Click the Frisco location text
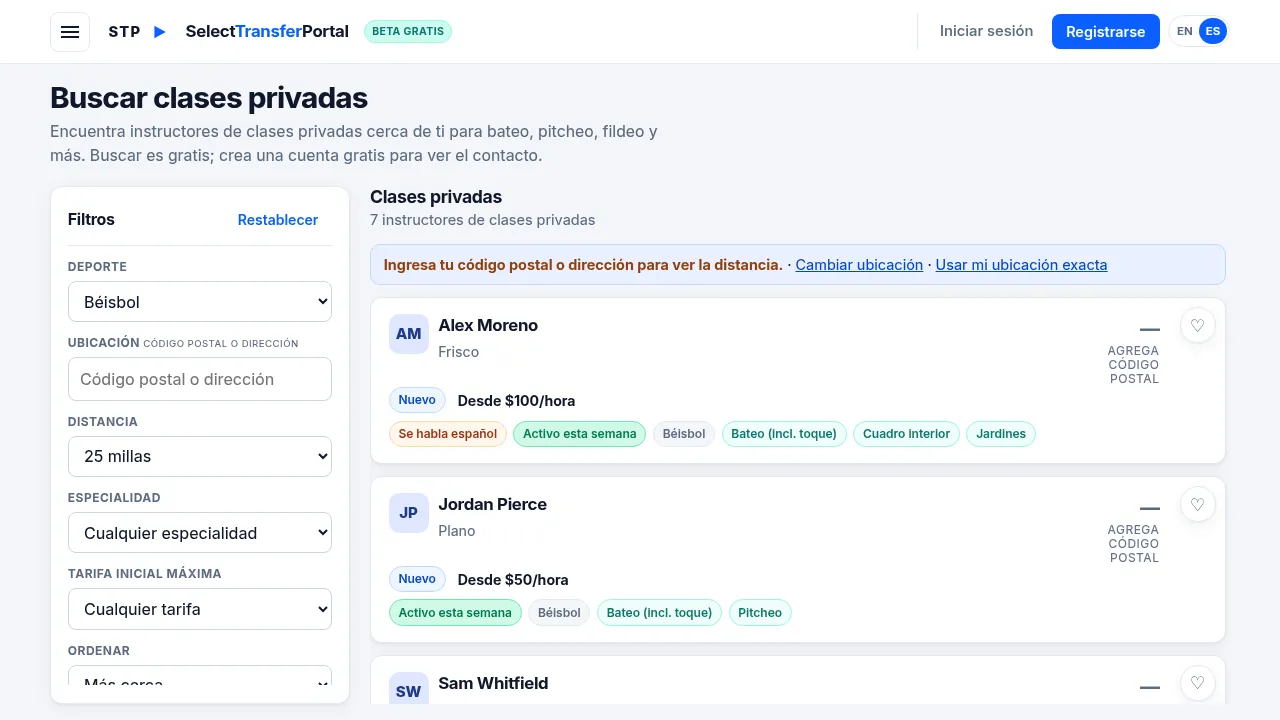This screenshot has width=1280, height=720. point(459,352)
